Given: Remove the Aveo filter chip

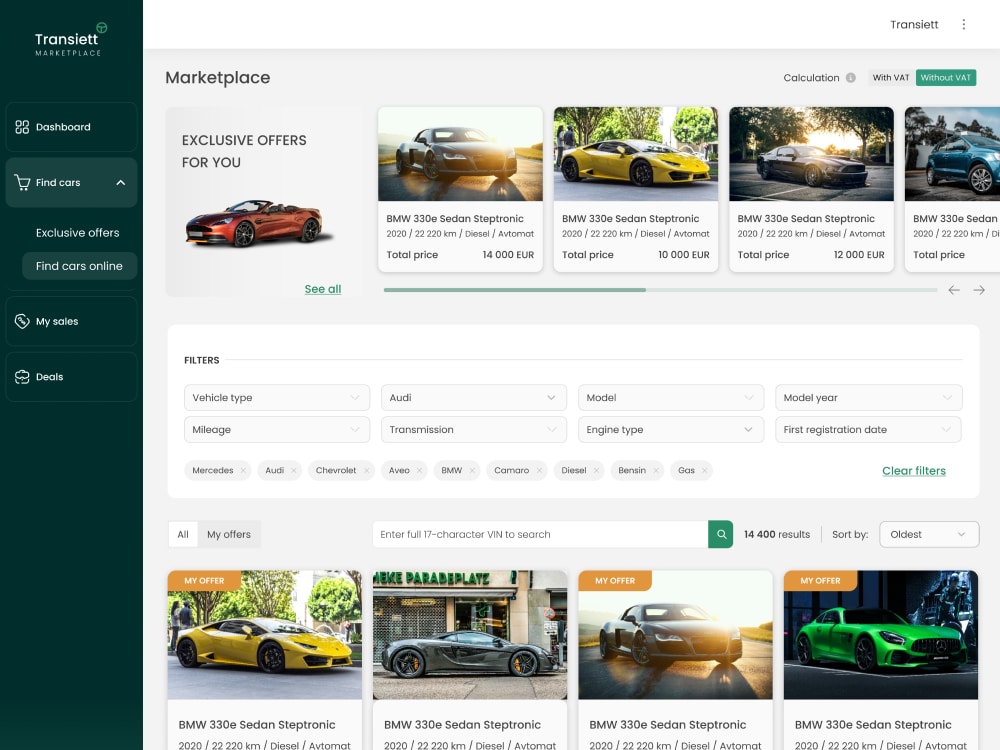Looking at the screenshot, I should (419, 471).
